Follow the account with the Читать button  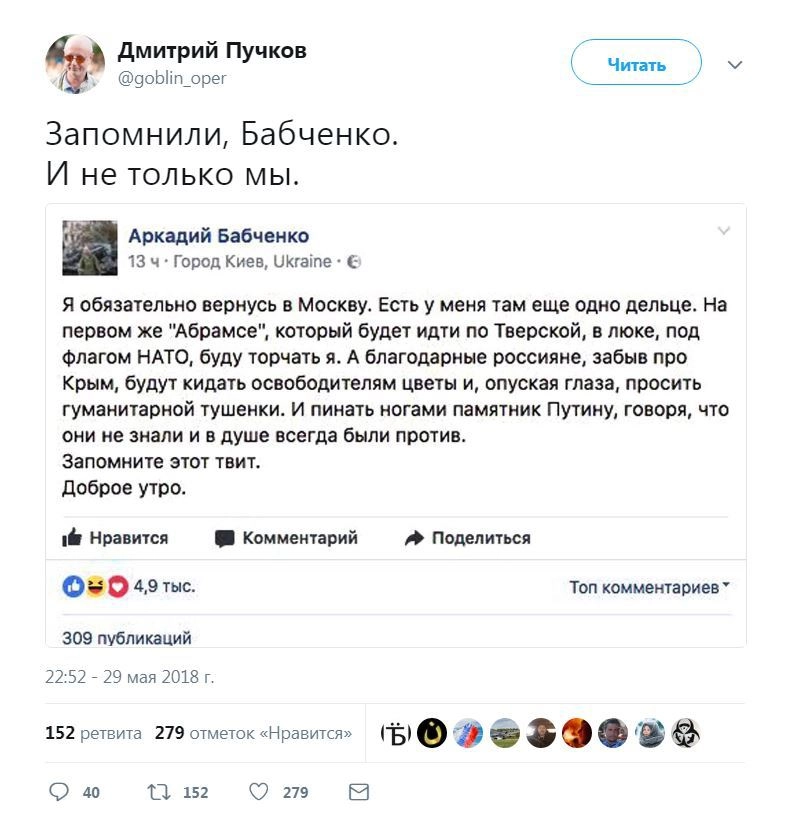click(x=636, y=65)
